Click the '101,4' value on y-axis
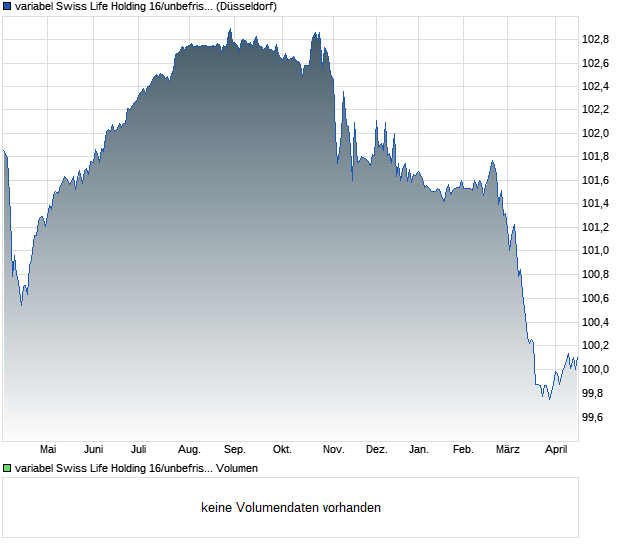 [x=595, y=204]
